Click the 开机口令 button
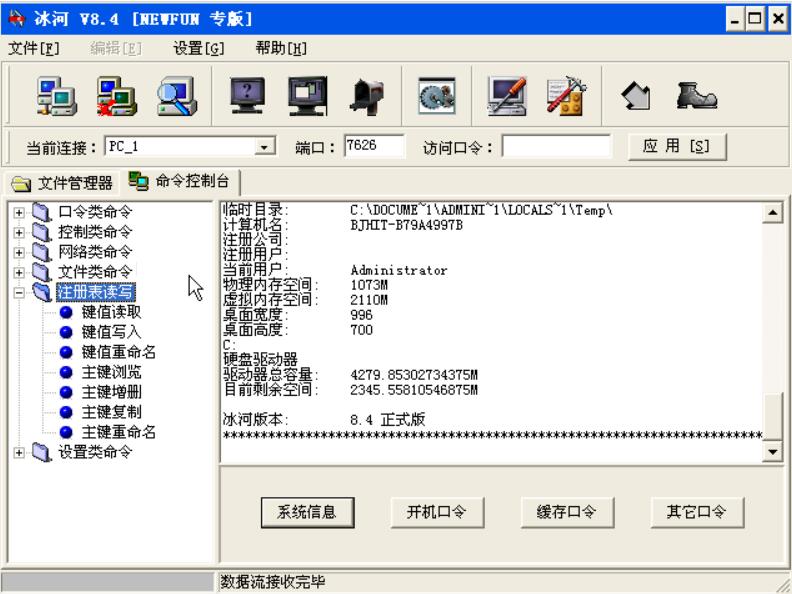Viewport: 792px width, 594px height. tap(437, 512)
